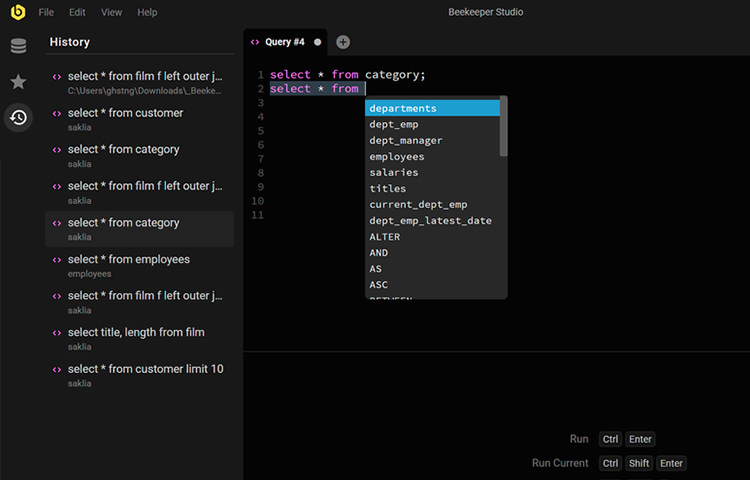Click the History panel heading
750x480 pixels.
[70, 42]
